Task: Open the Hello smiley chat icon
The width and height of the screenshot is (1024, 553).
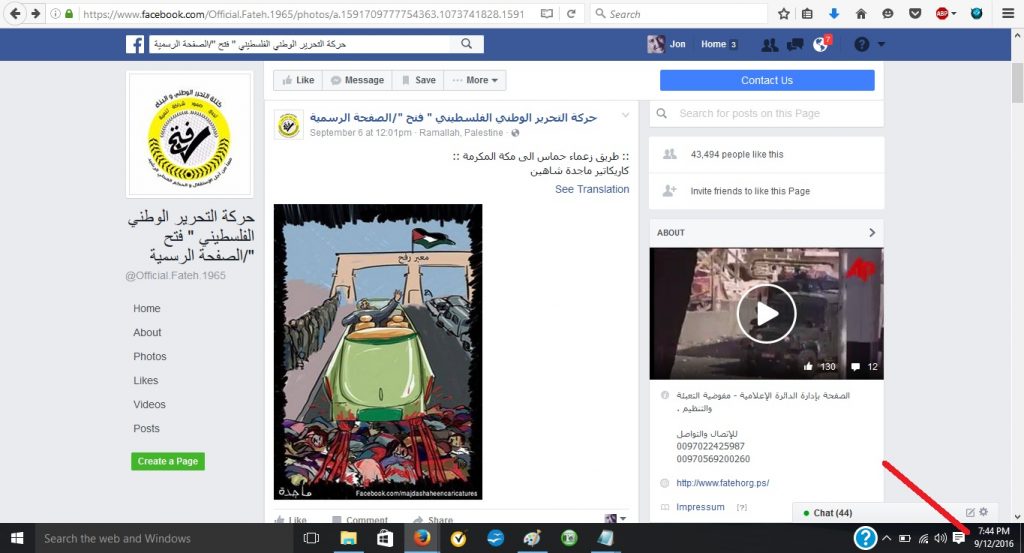Action: point(888,14)
